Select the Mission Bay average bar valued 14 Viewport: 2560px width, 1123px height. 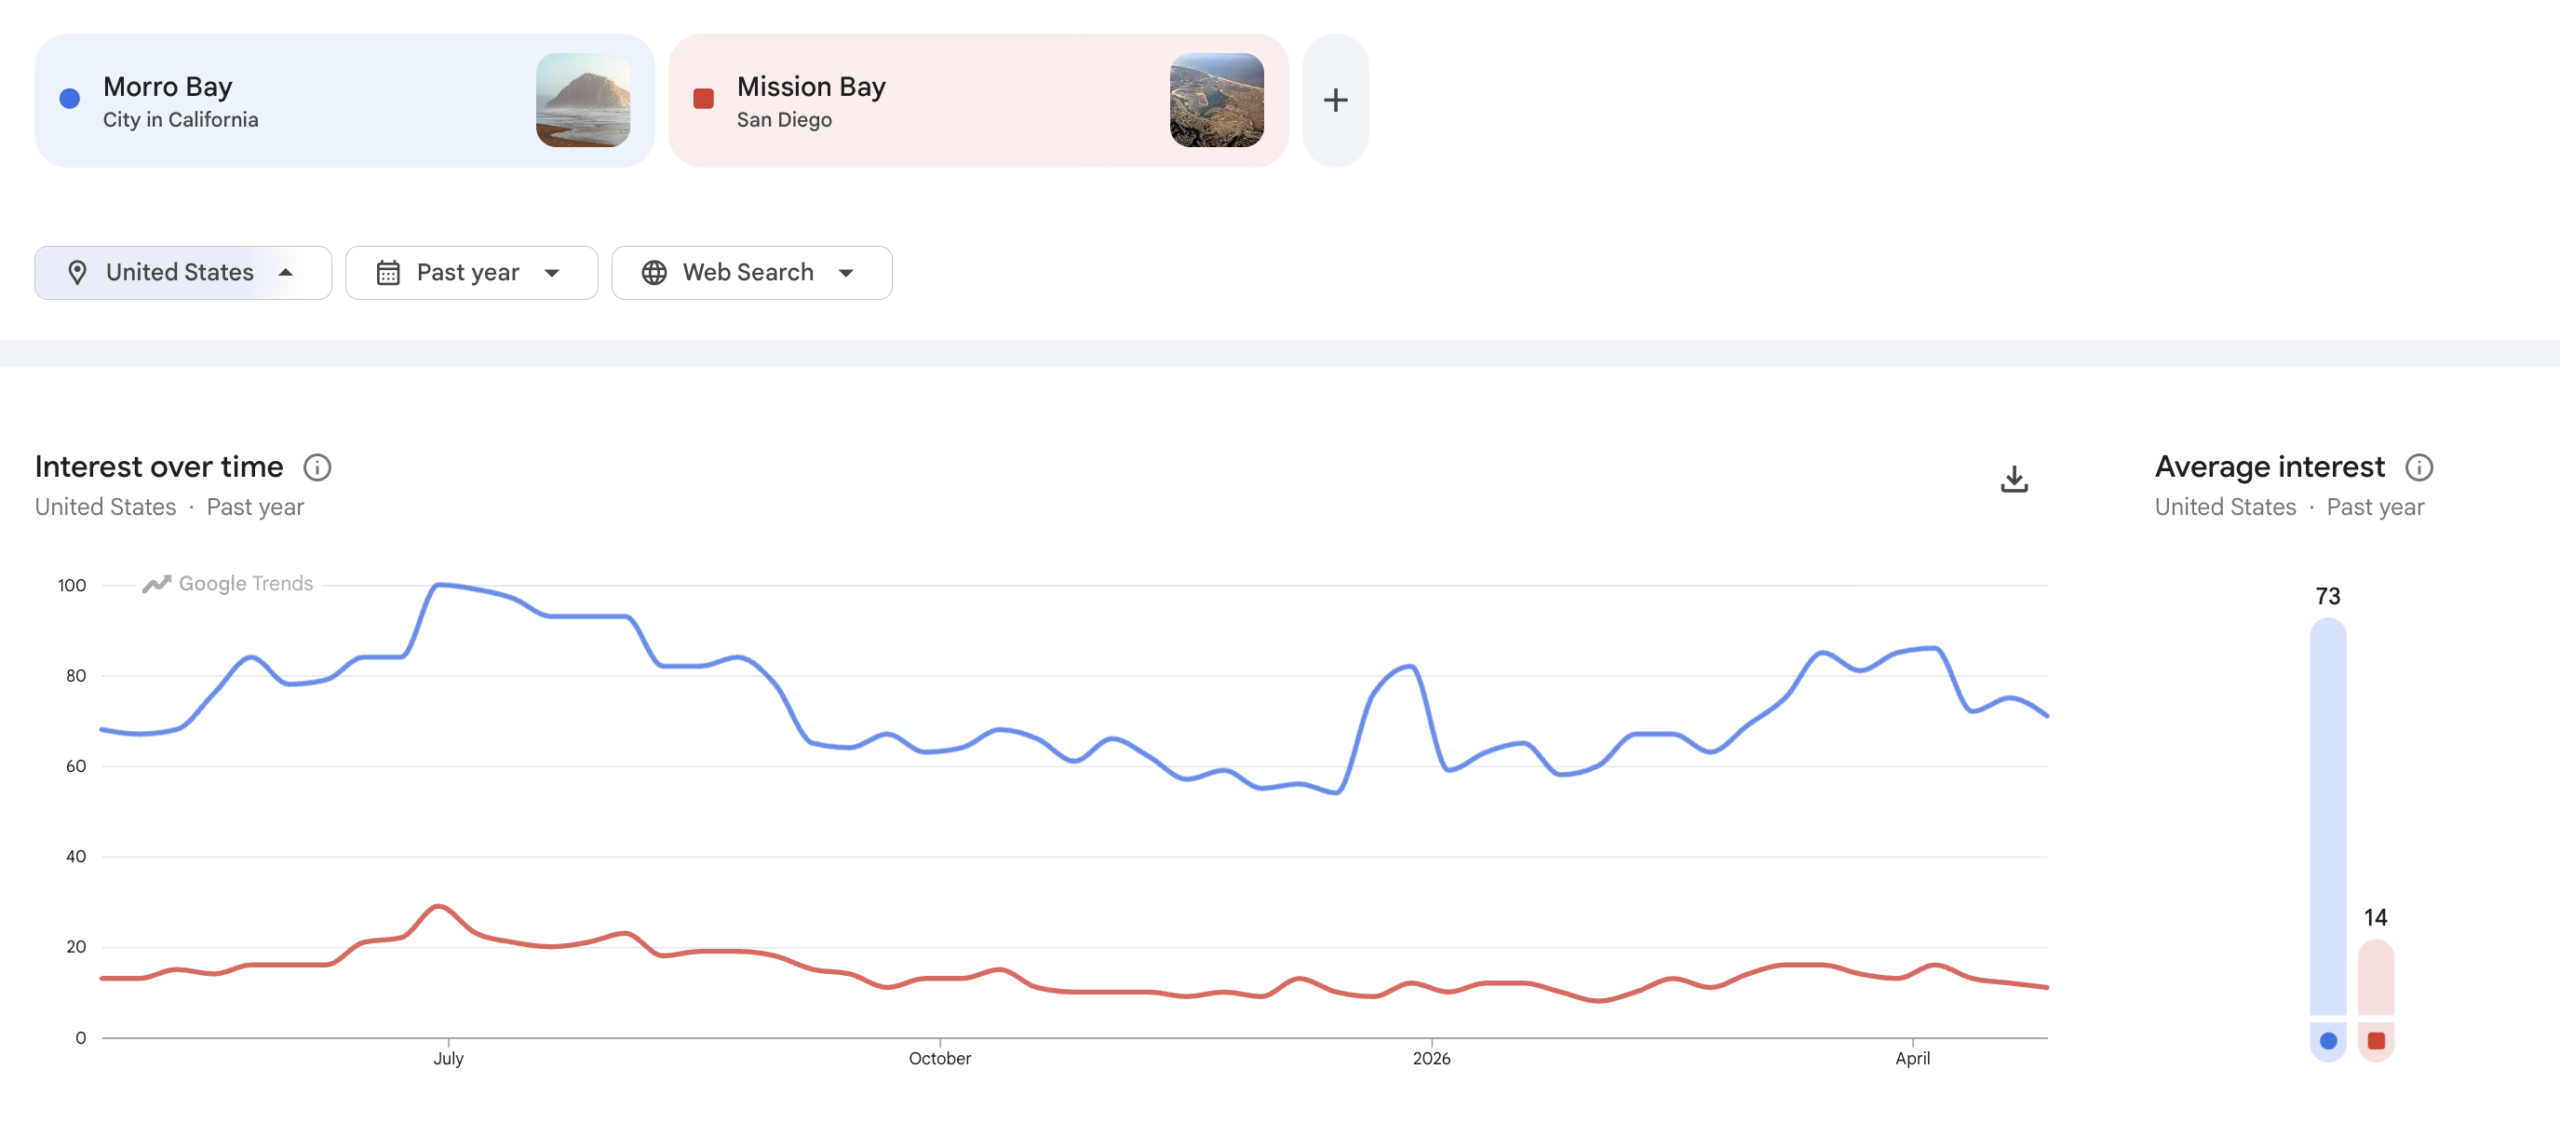[x=2376, y=978]
